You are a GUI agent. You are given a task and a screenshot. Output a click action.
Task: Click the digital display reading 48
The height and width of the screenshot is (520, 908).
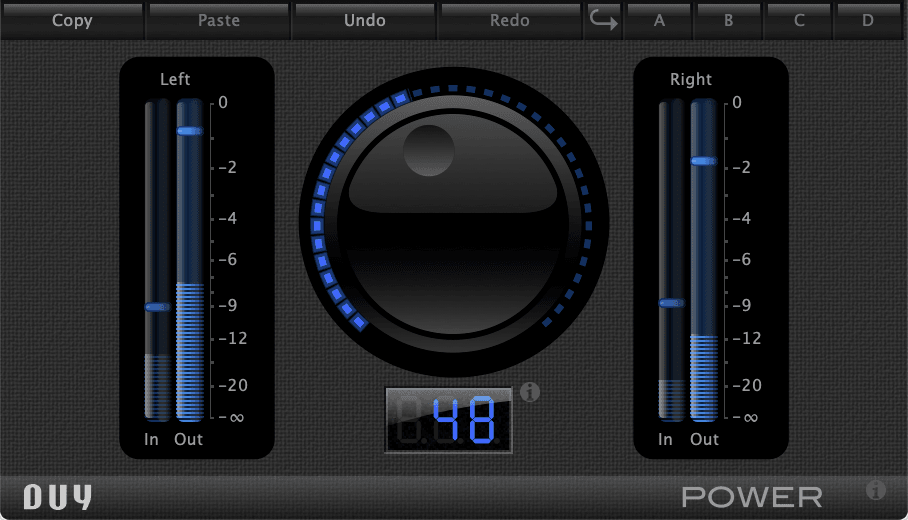click(448, 420)
